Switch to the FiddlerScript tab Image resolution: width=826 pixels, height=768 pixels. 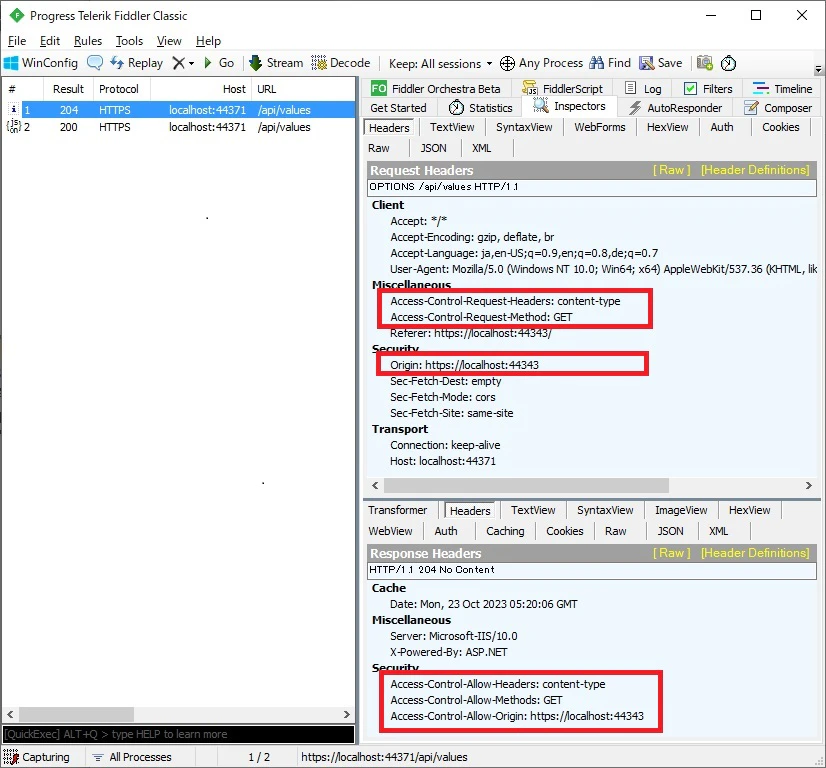(x=563, y=88)
